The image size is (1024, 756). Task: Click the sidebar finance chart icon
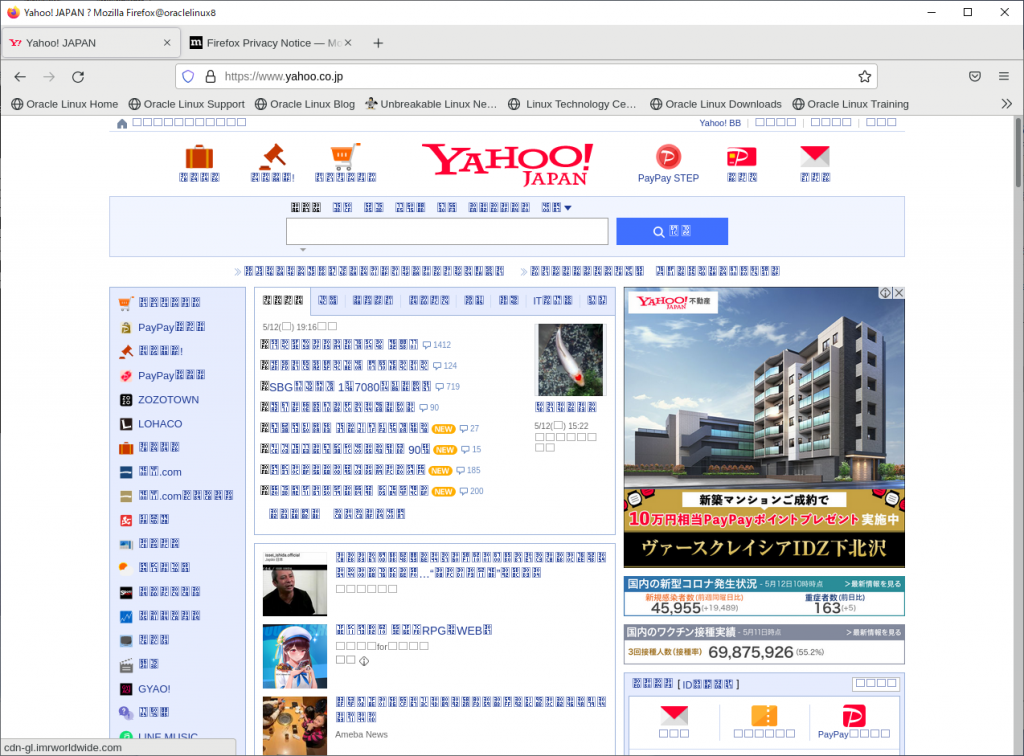click(126, 616)
